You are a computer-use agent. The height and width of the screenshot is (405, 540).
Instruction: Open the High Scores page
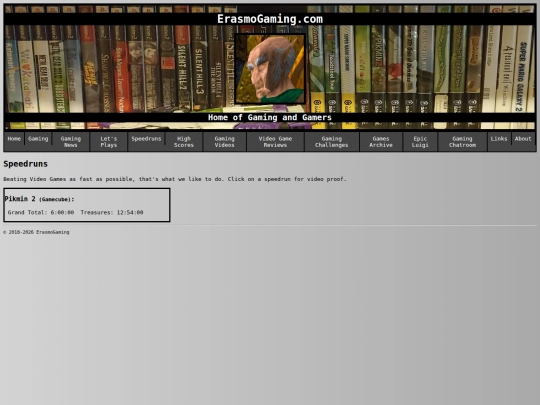coord(184,142)
